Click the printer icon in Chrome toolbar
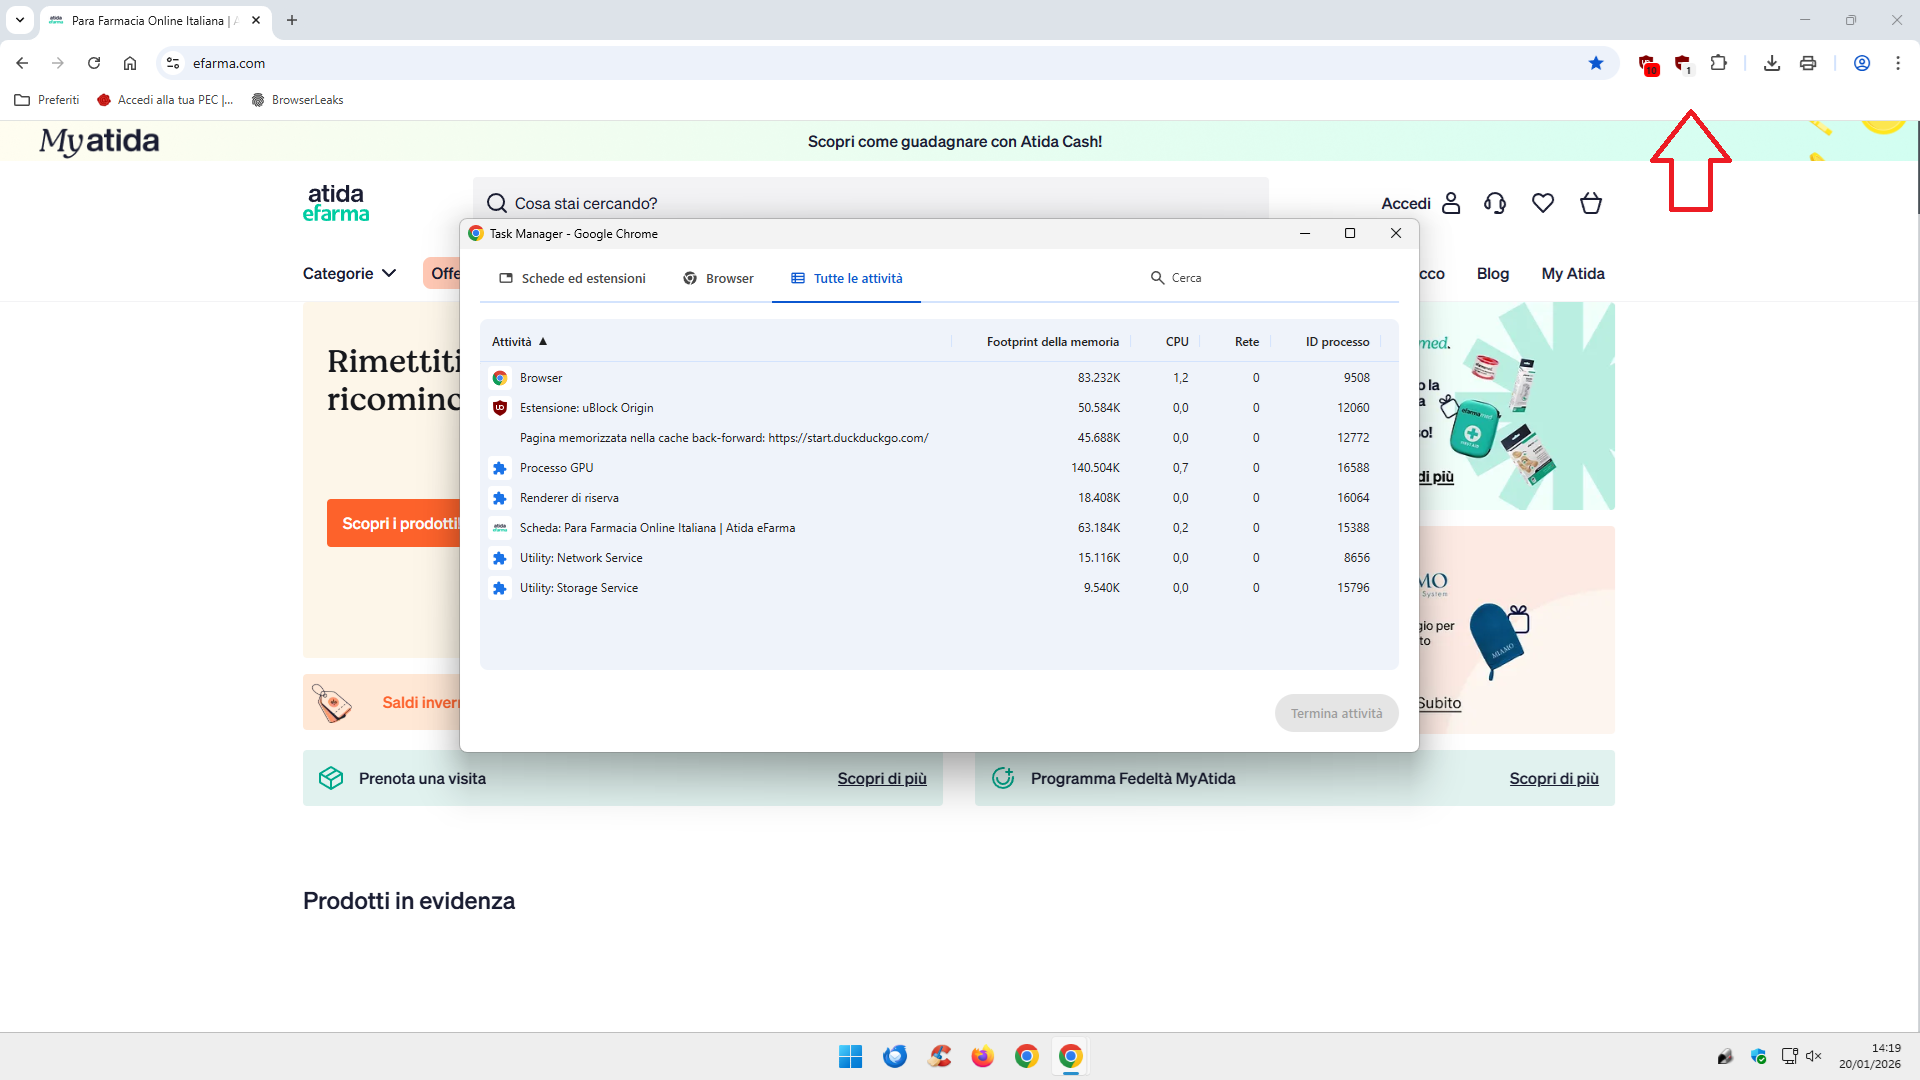 click(1807, 63)
